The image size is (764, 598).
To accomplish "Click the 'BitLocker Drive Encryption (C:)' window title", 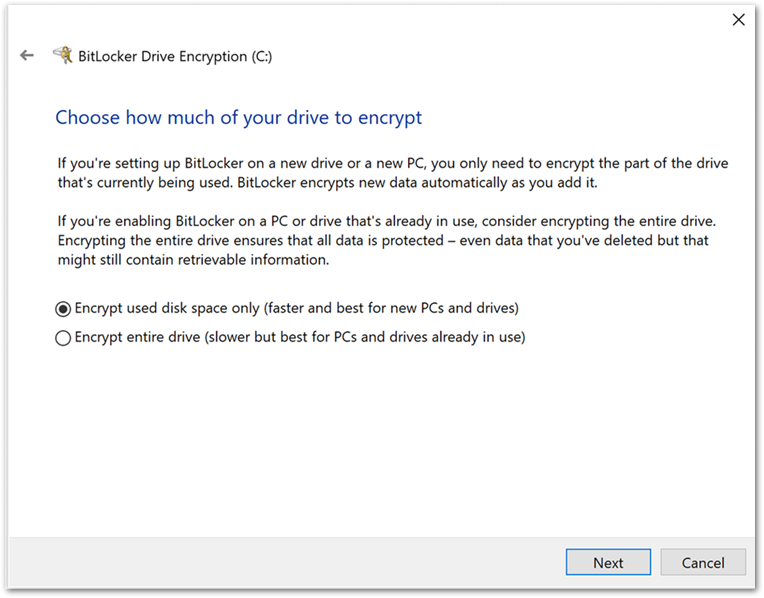I will pyautogui.click(x=175, y=57).
